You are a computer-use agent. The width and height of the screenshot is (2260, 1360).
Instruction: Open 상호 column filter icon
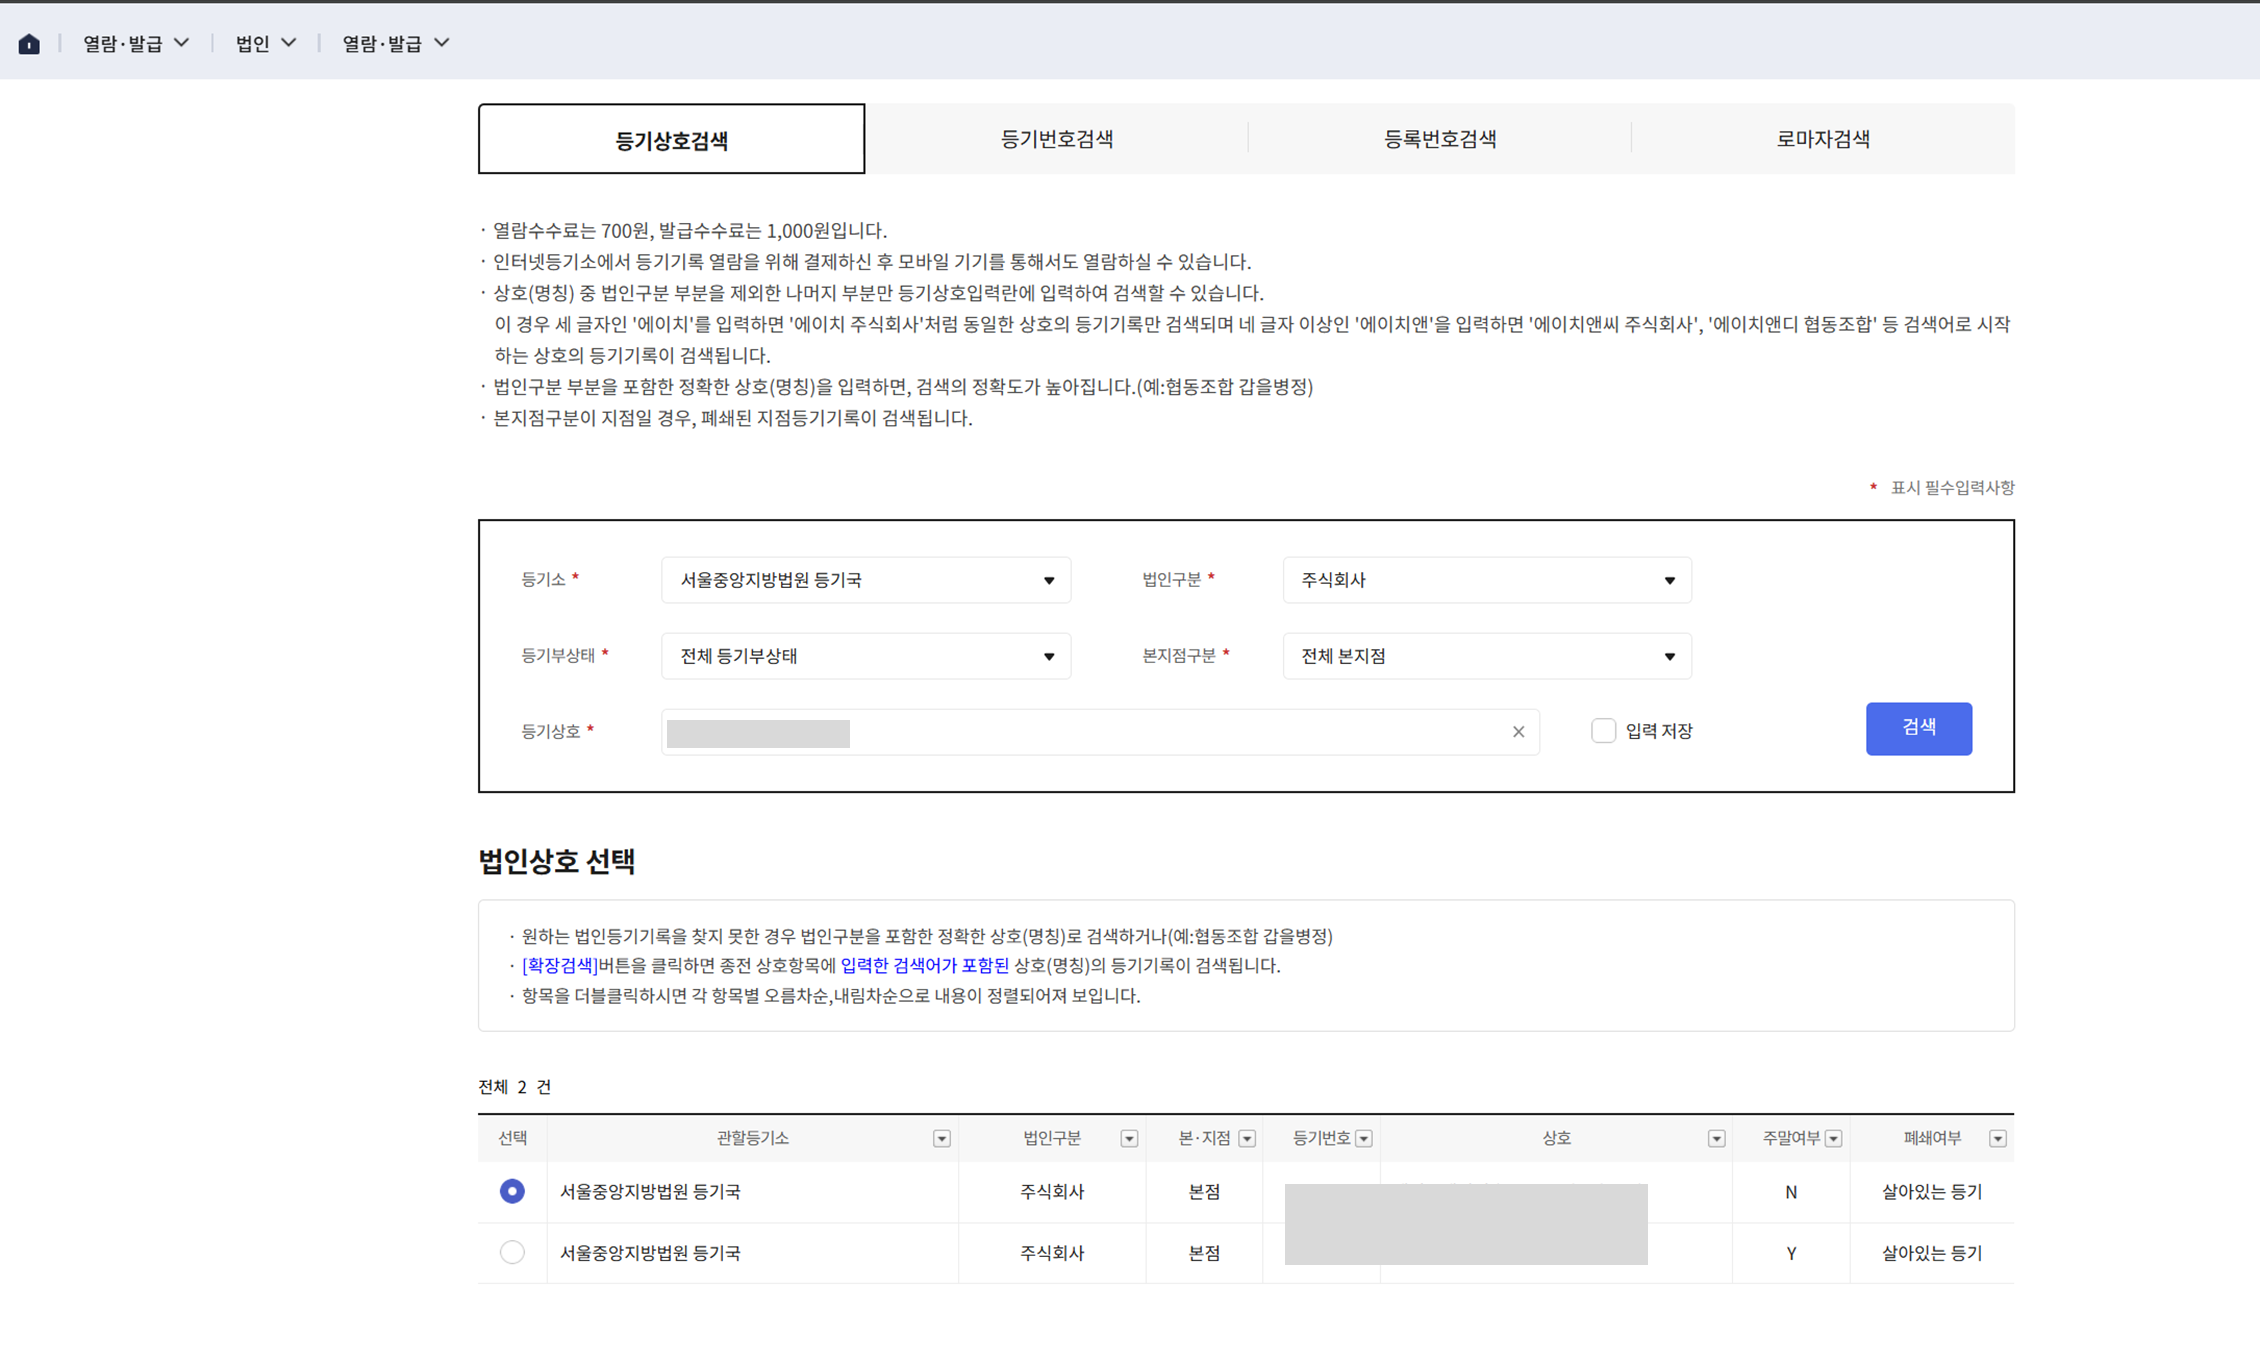pos(1716,1139)
